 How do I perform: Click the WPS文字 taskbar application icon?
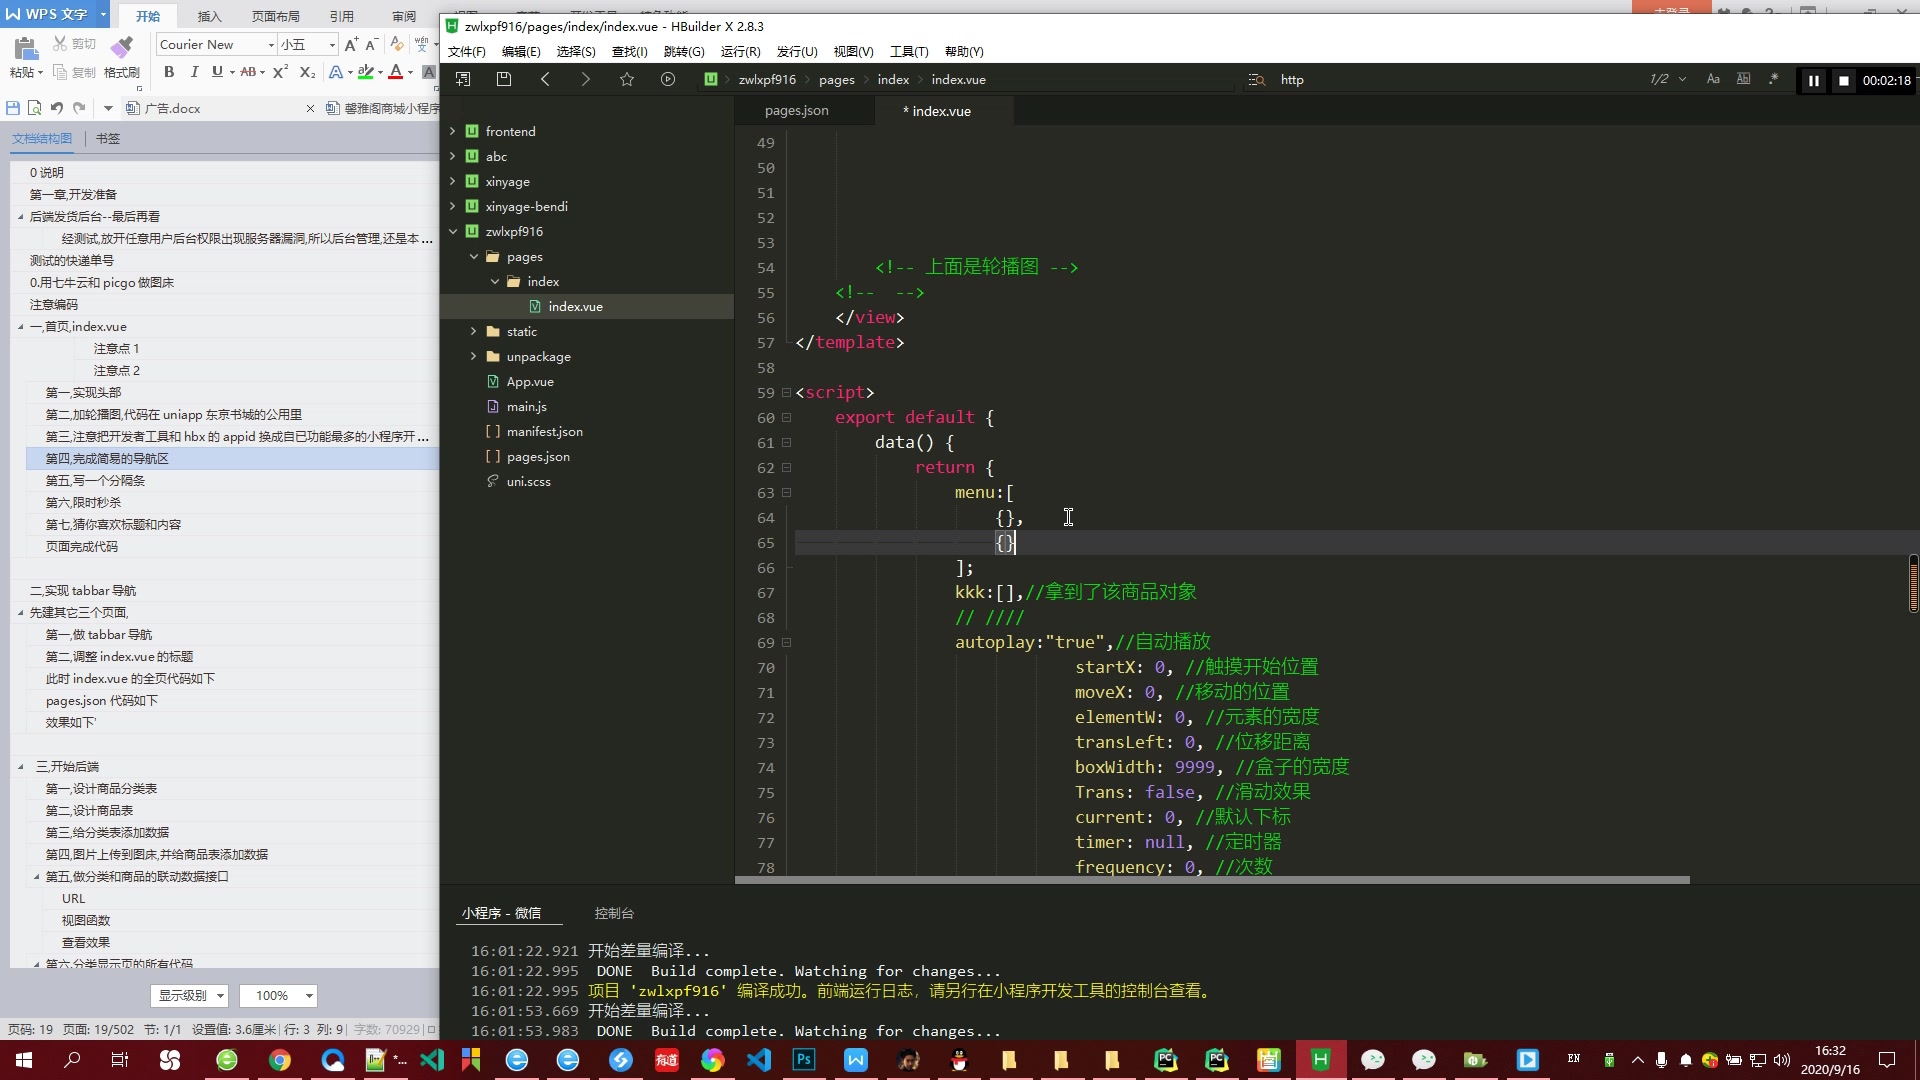855,1059
